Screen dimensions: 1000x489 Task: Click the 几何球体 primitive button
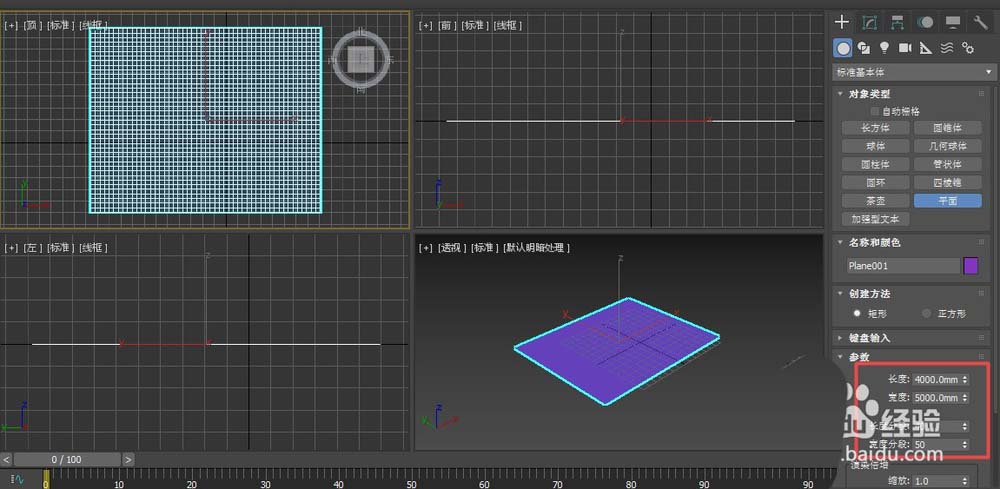(948, 146)
